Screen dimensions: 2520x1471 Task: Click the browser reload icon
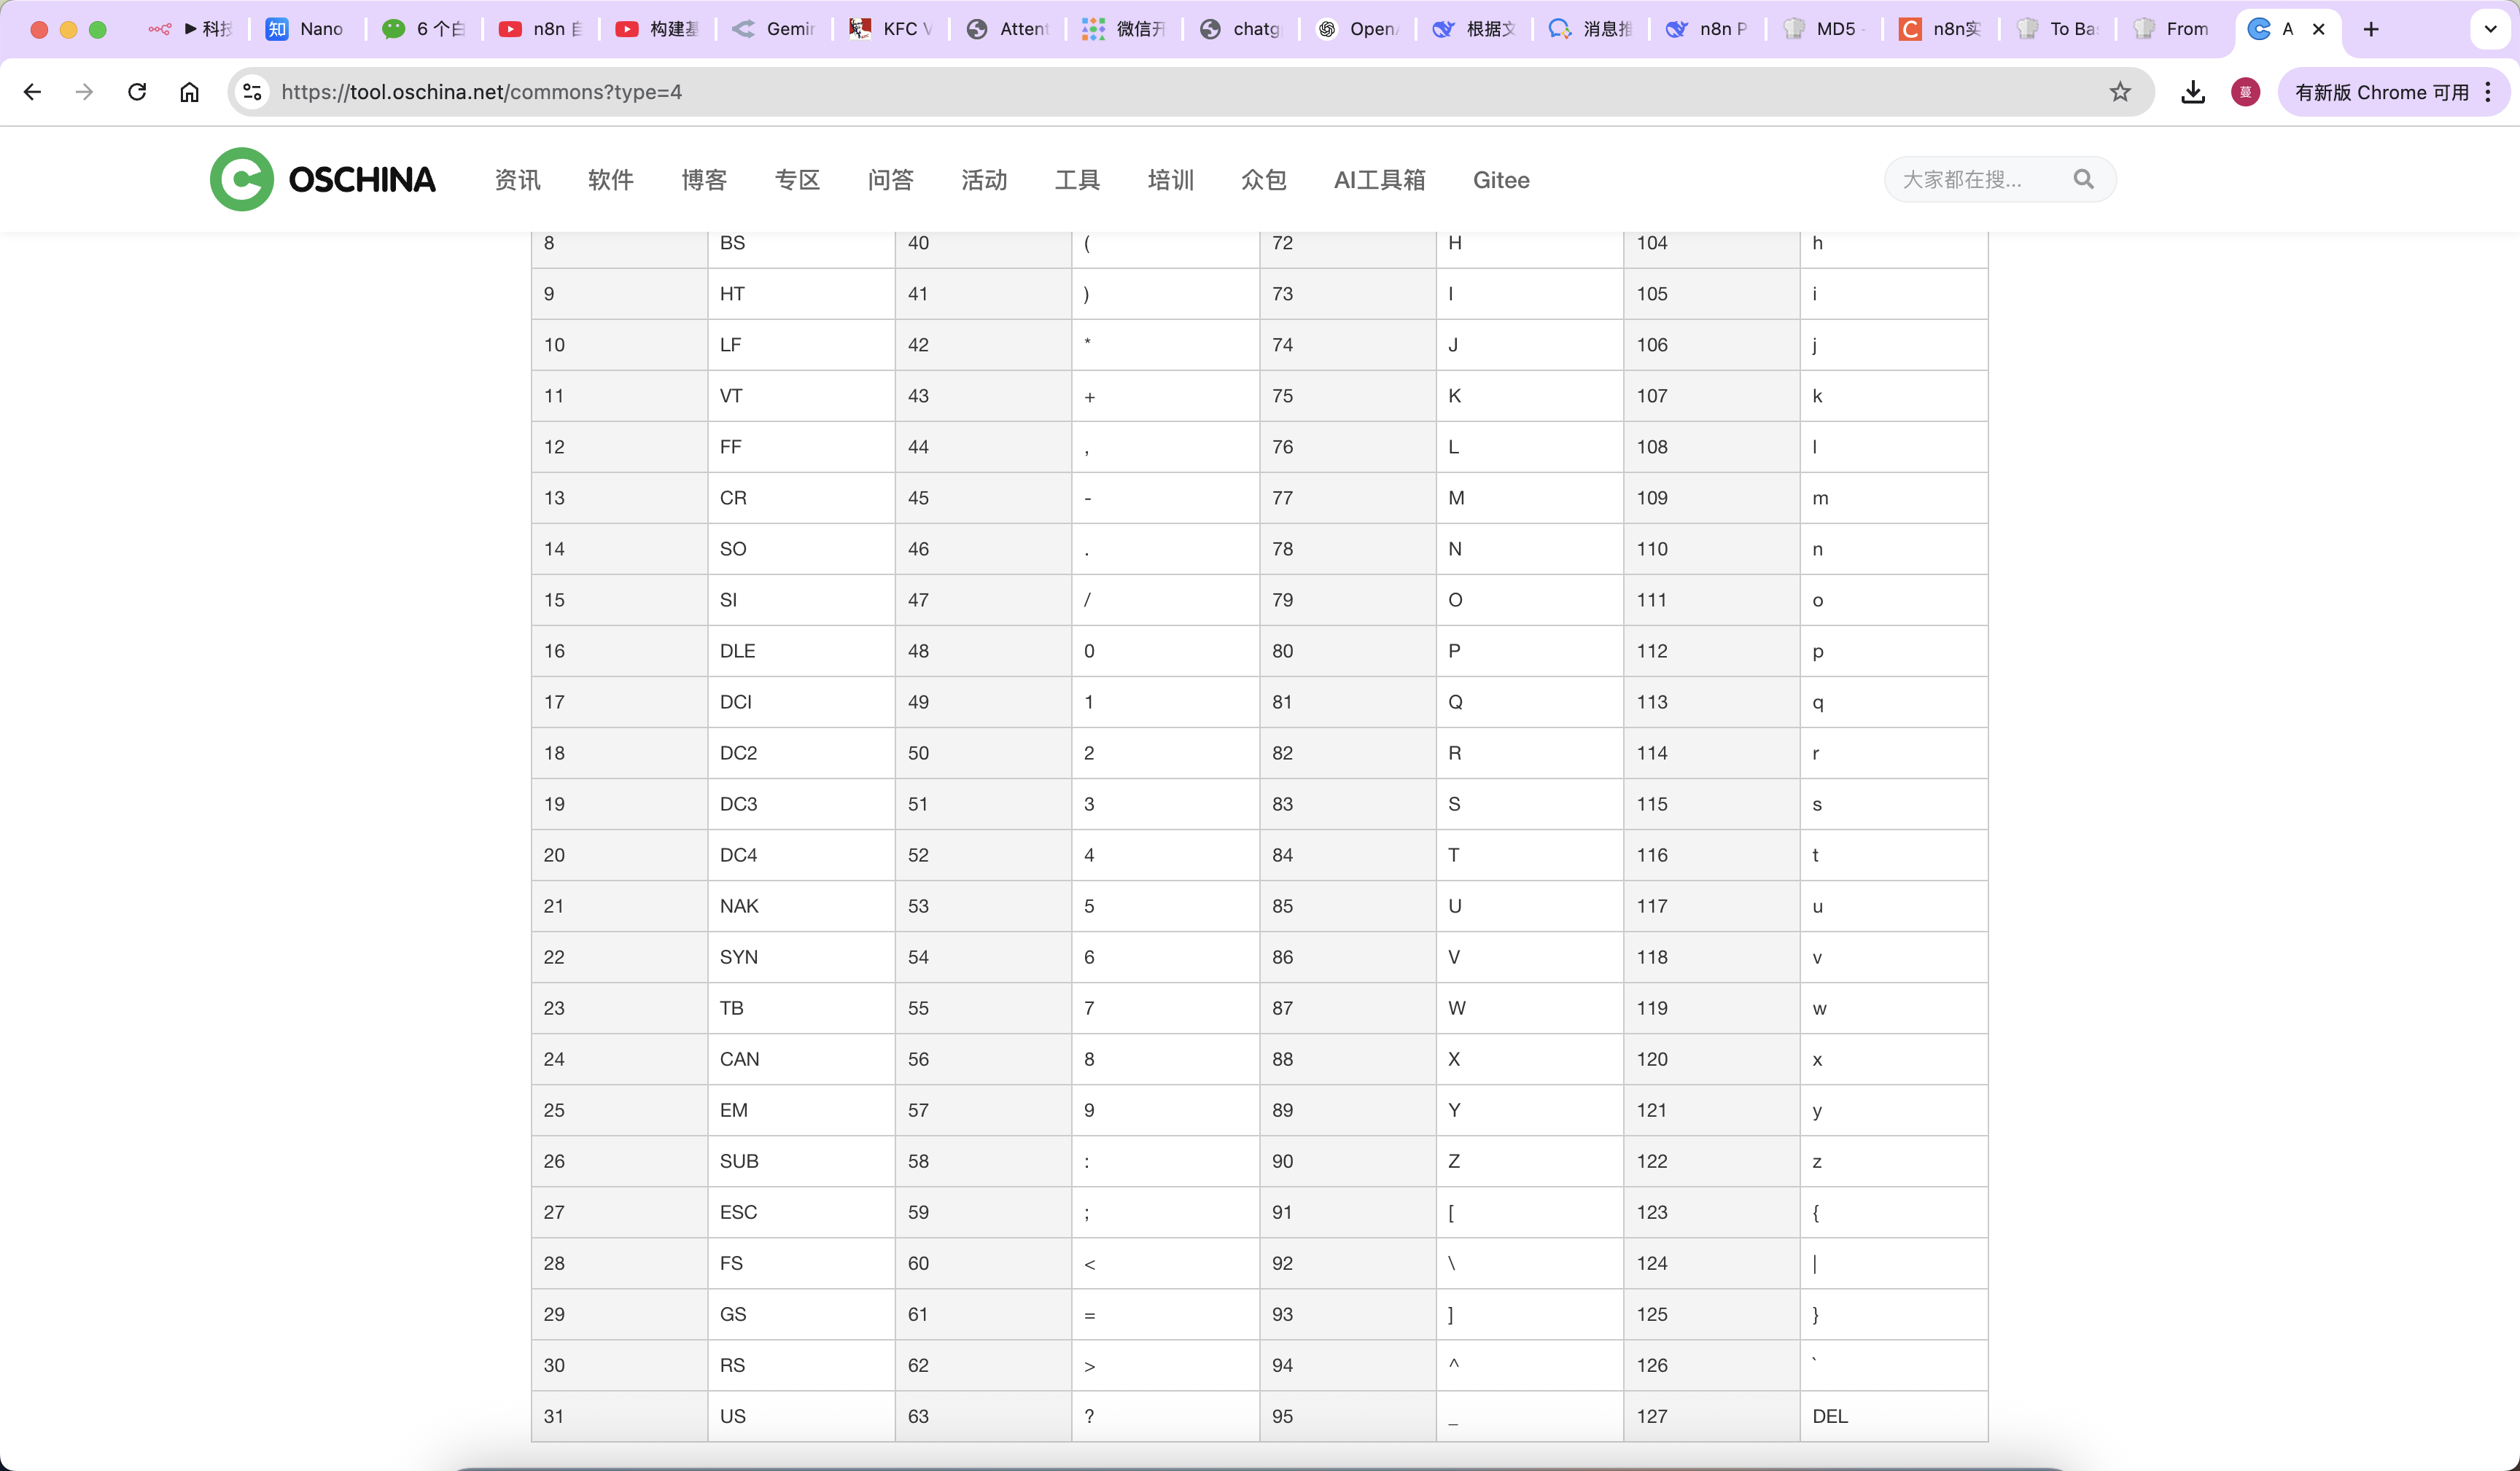(x=137, y=92)
